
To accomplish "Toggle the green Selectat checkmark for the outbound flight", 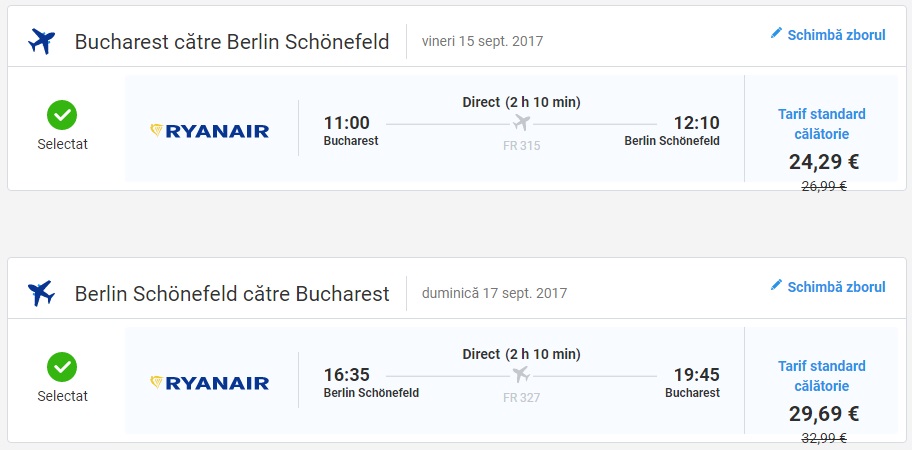I will pyautogui.click(x=62, y=115).
